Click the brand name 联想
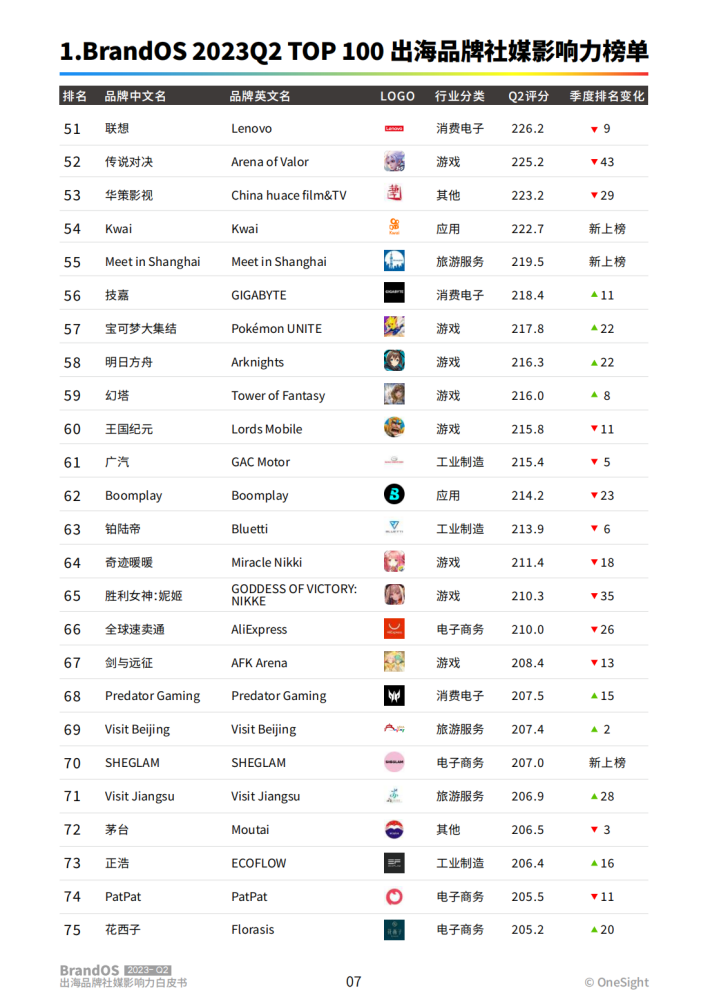Image resolution: width=710 pixels, height=1004 pixels. 117,128
